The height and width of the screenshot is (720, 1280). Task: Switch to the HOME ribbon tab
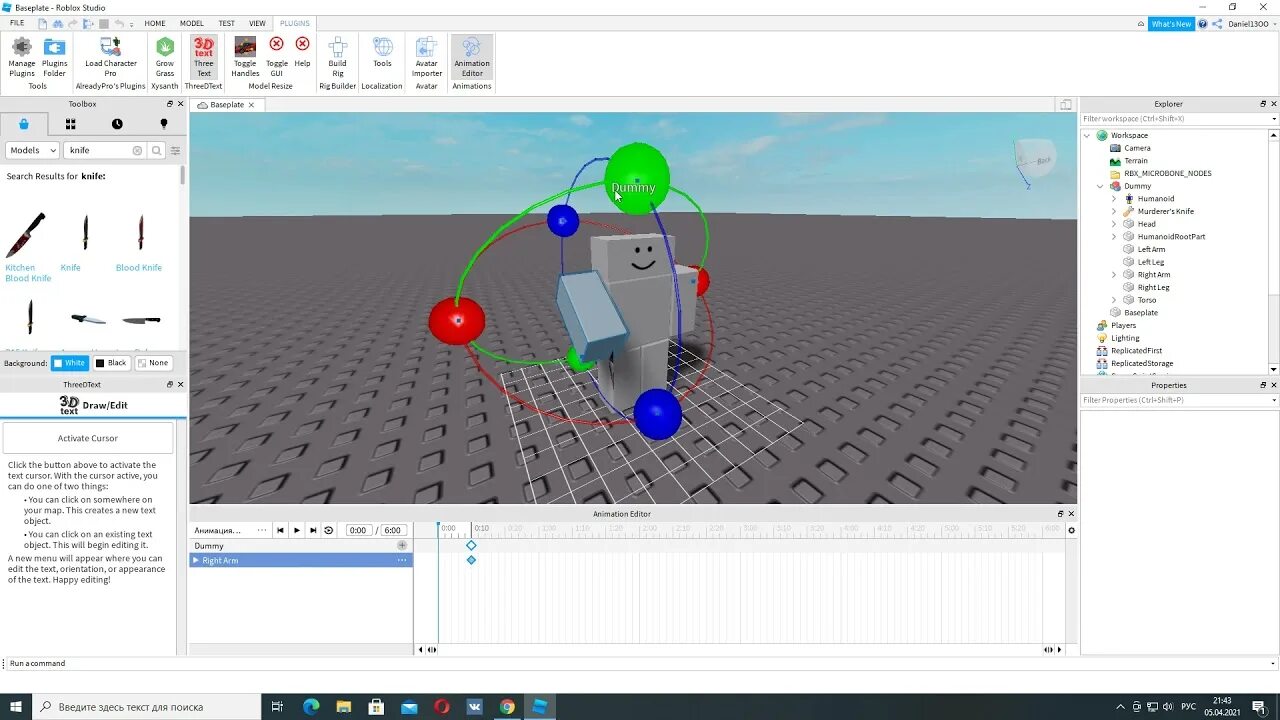point(155,23)
